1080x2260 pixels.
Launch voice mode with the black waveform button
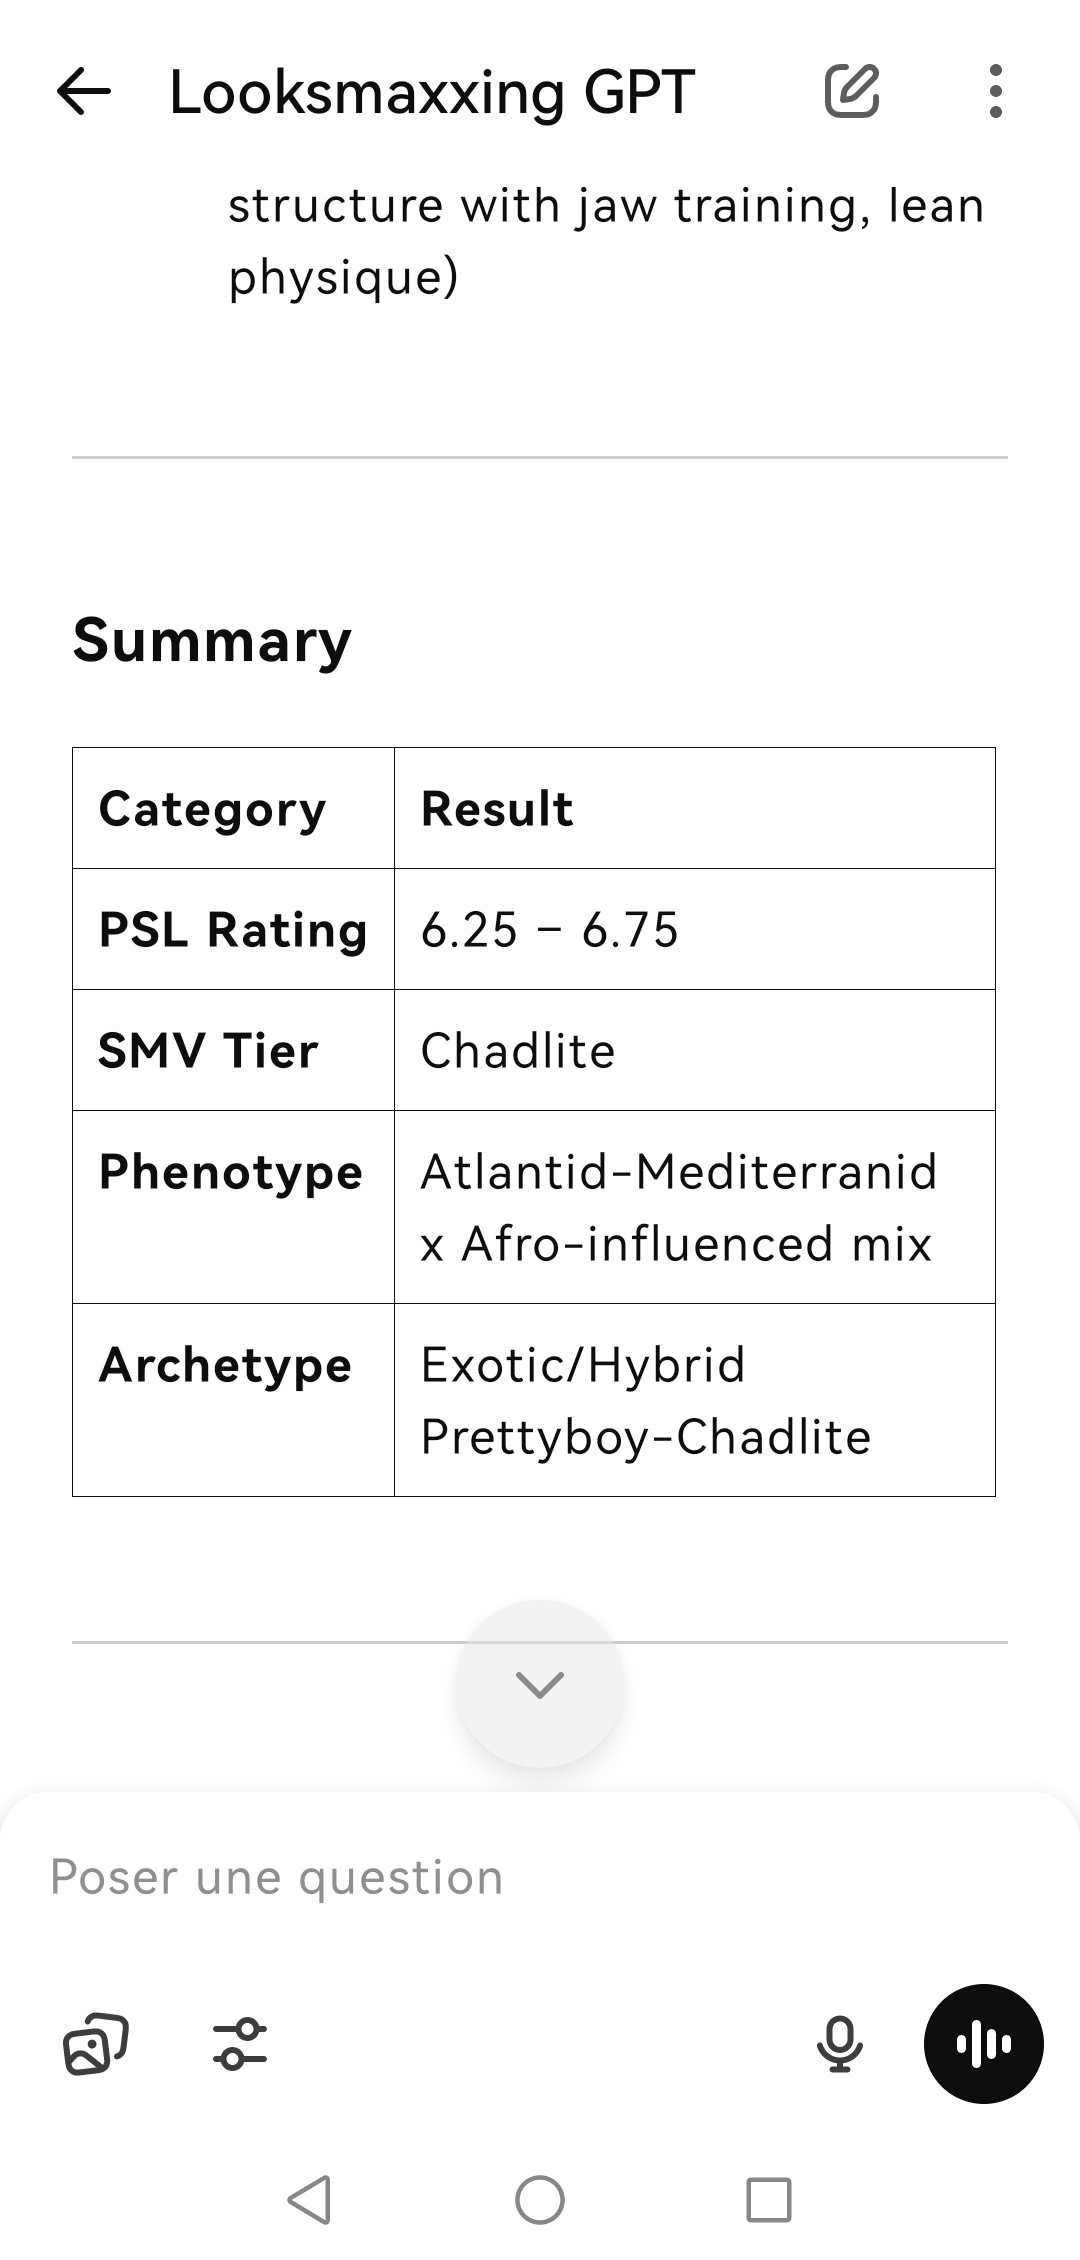tap(983, 2043)
